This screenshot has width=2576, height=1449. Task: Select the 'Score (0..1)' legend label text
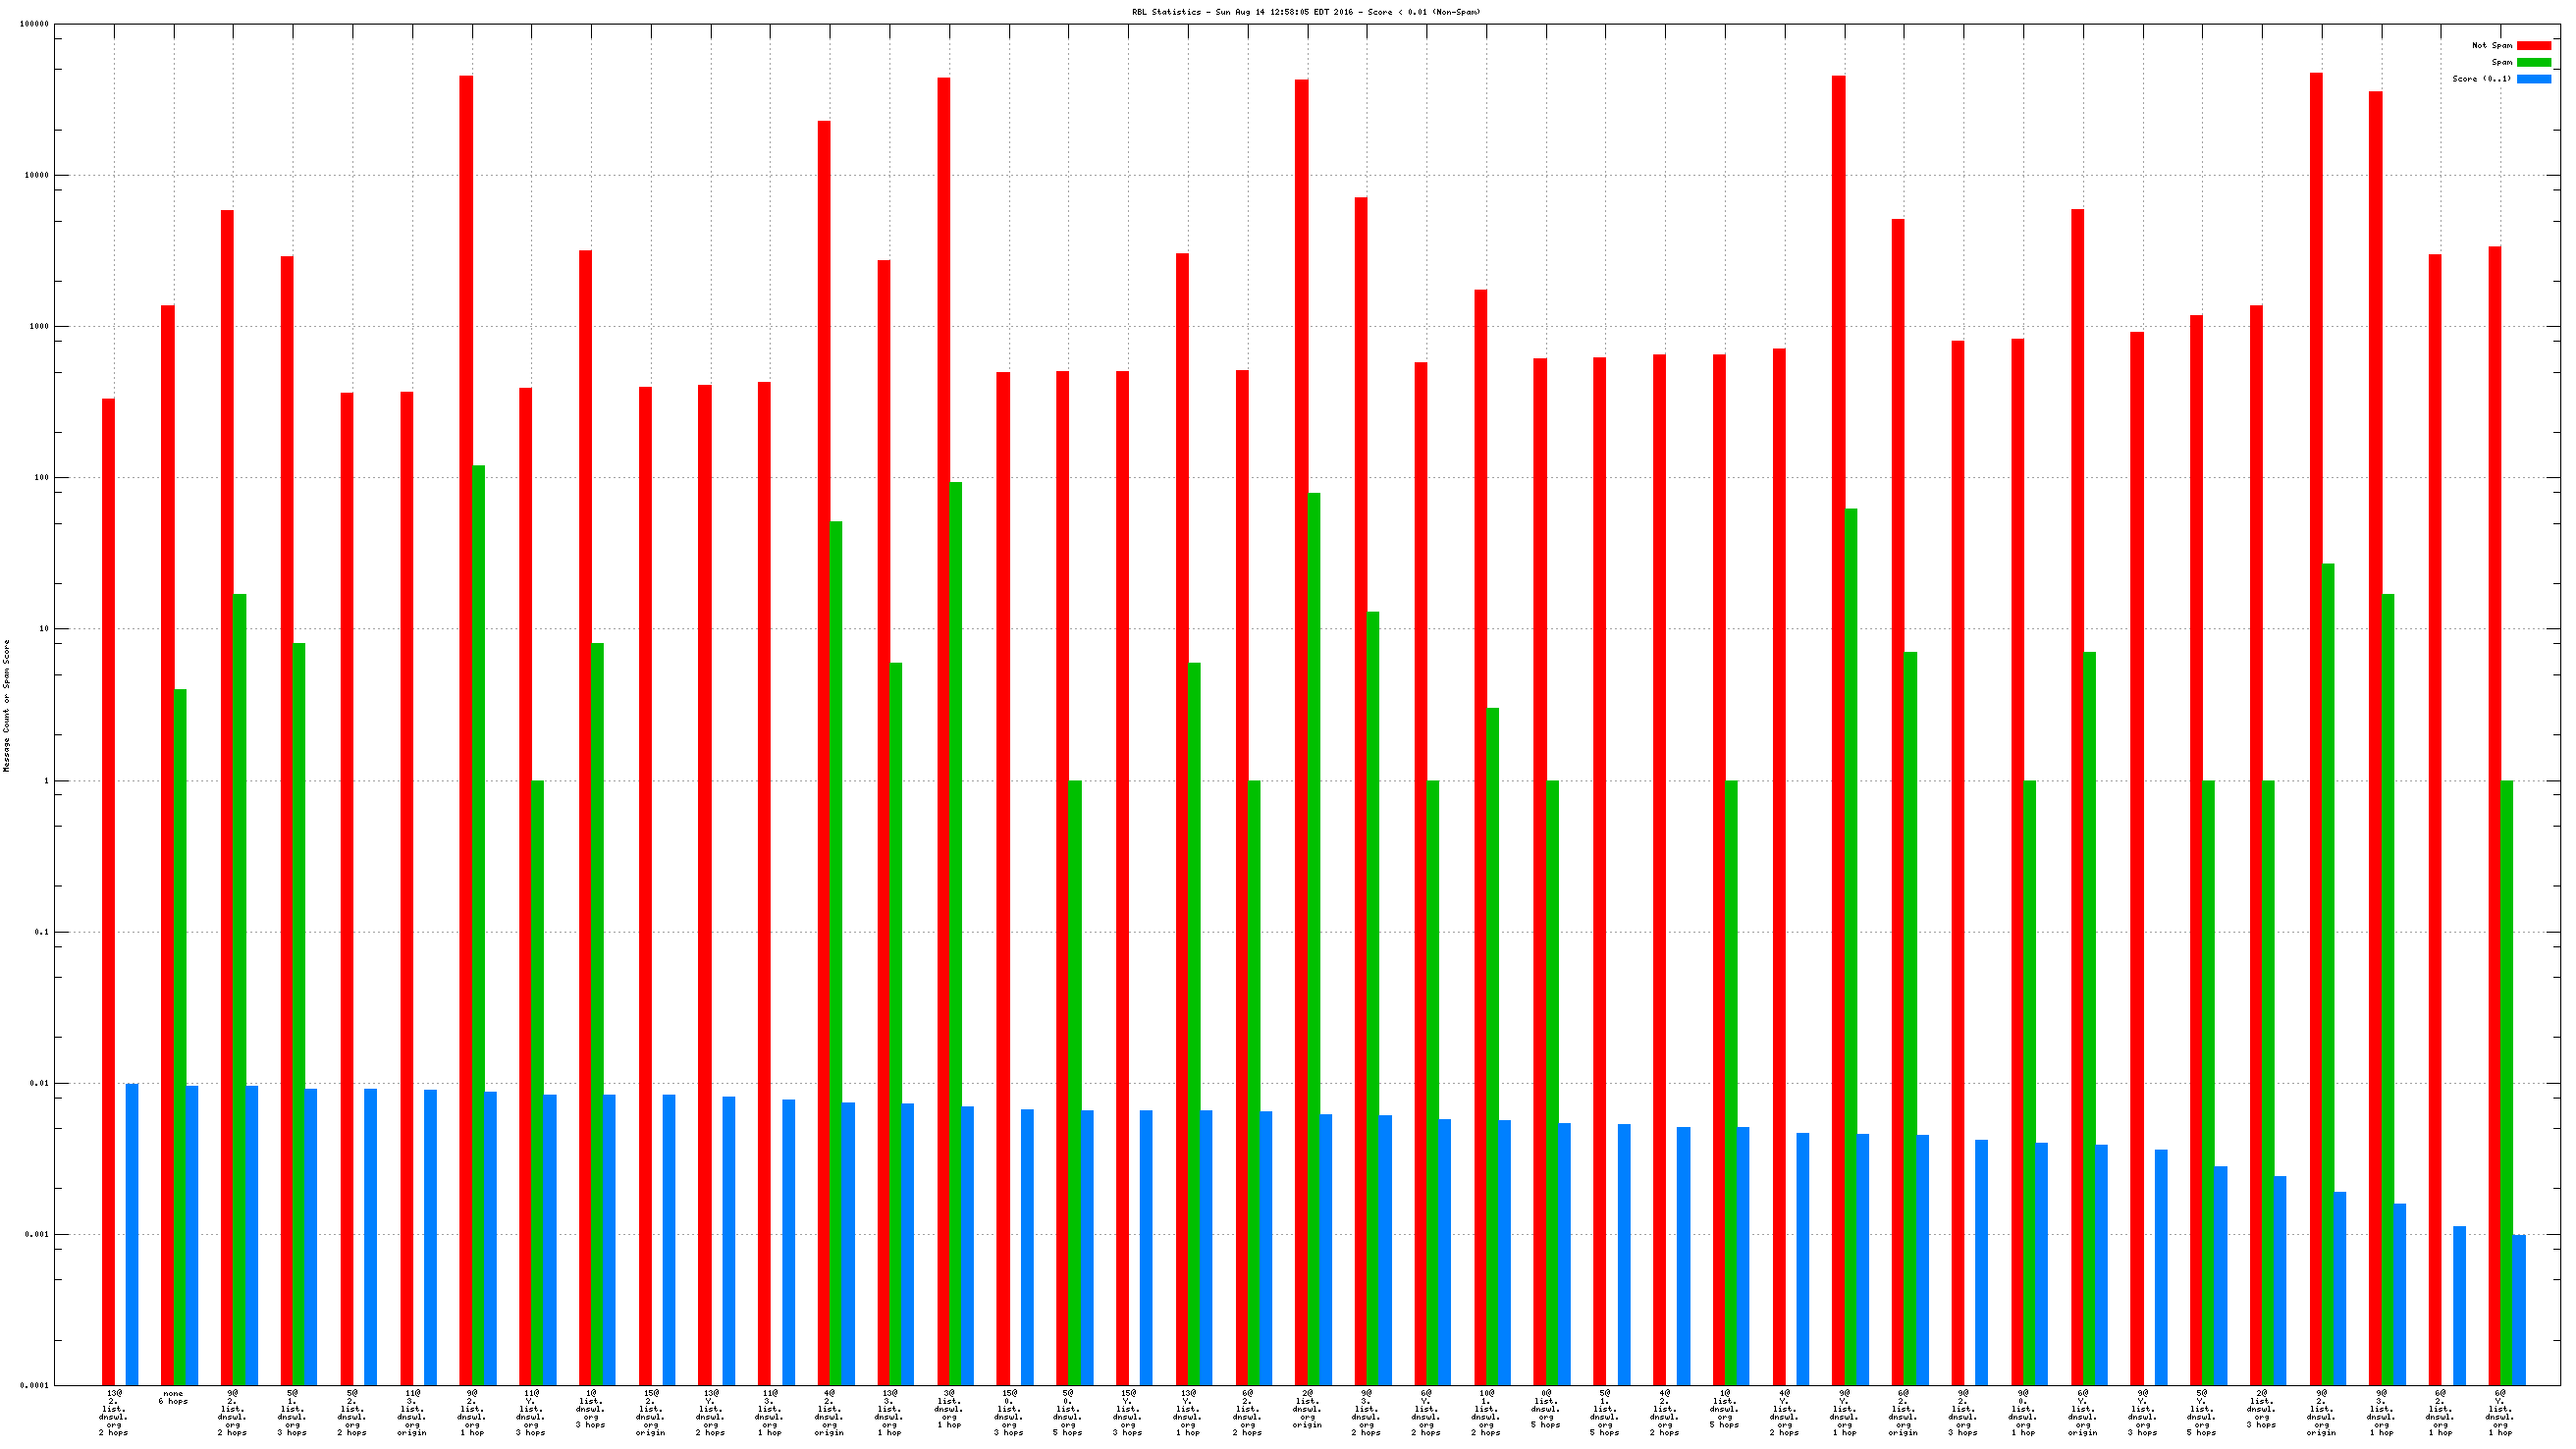[2481, 79]
